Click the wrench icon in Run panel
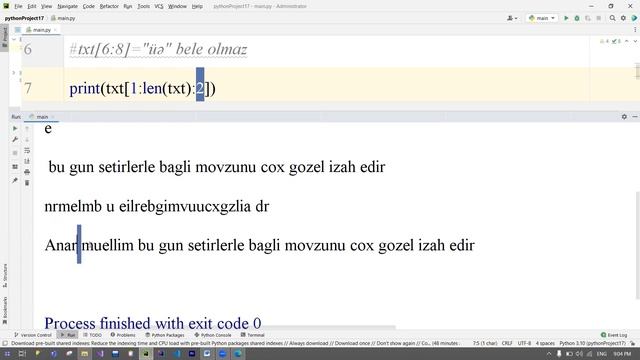Viewport: 640px width, 360px height. 15,140
